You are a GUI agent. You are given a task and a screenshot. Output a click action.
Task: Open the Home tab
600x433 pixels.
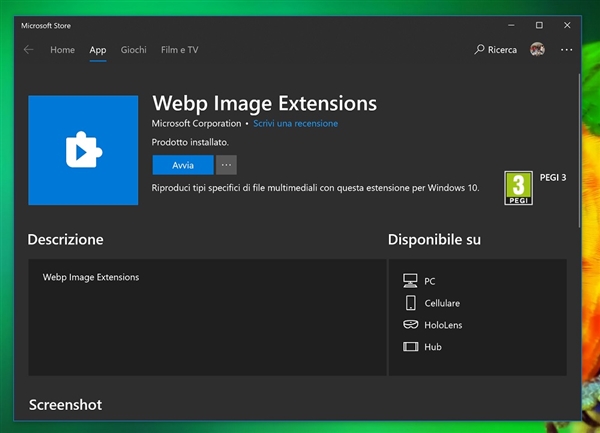point(62,50)
